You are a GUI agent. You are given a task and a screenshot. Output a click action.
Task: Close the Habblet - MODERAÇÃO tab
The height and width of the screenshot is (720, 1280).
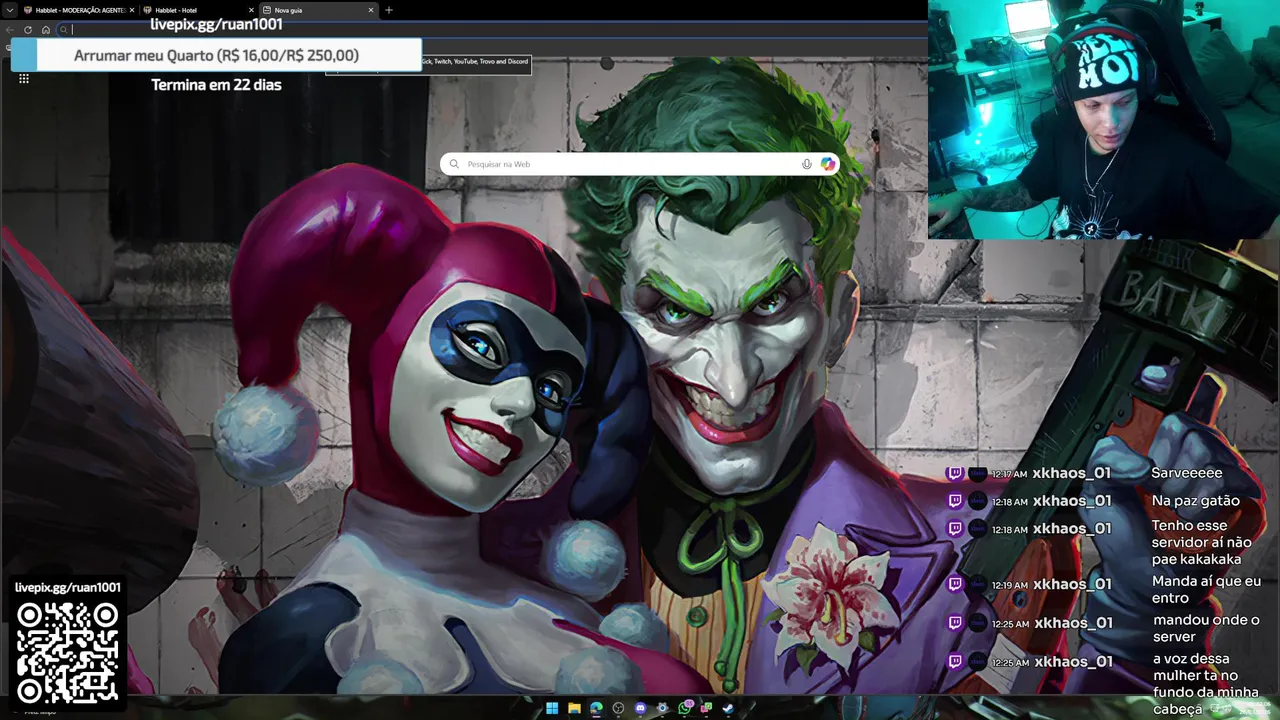132,10
